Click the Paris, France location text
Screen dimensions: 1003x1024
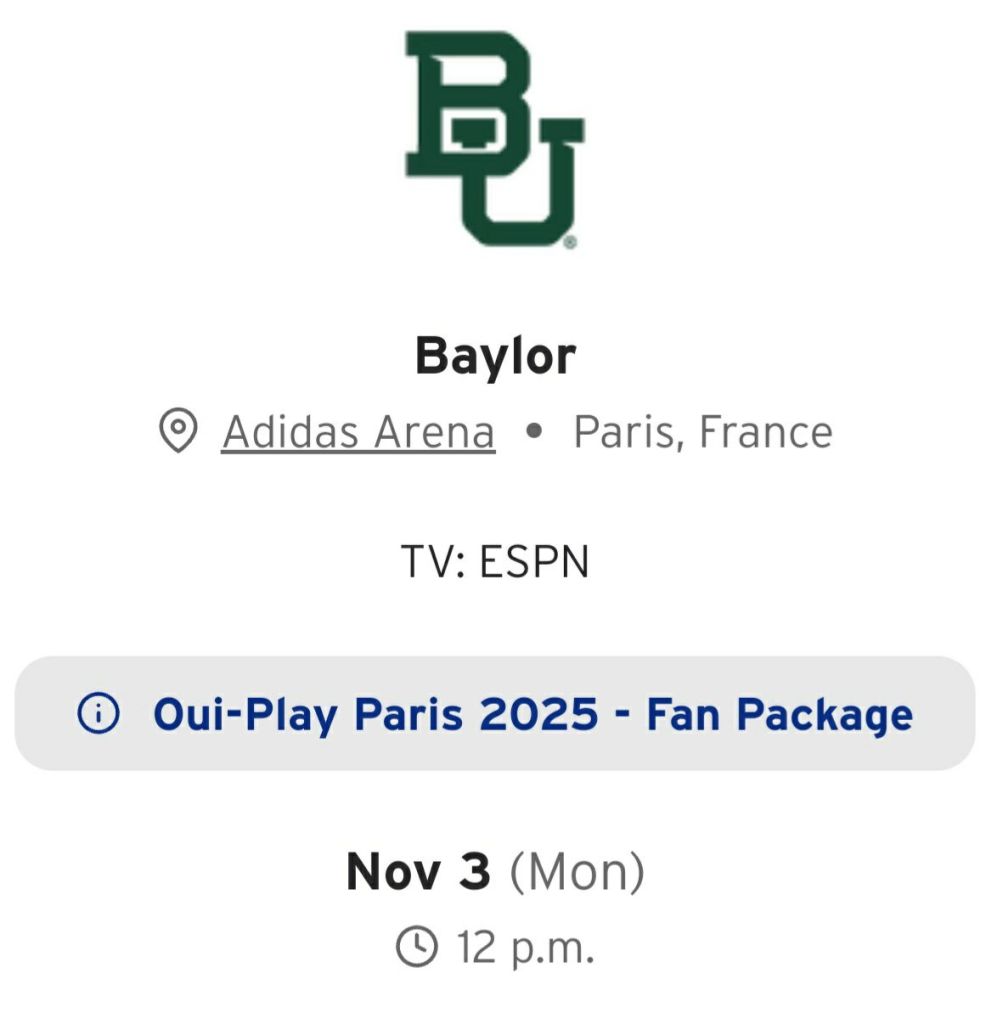(702, 432)
